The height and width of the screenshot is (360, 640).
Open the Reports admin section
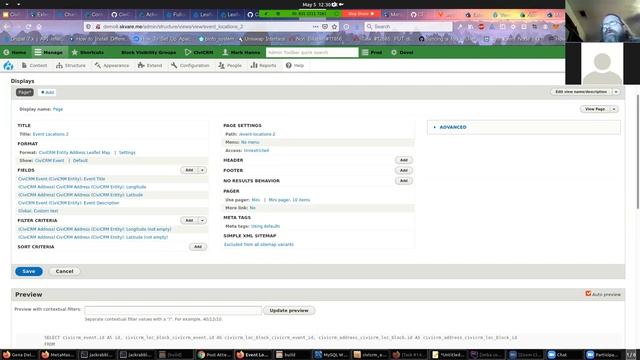(x=264, y=65)
